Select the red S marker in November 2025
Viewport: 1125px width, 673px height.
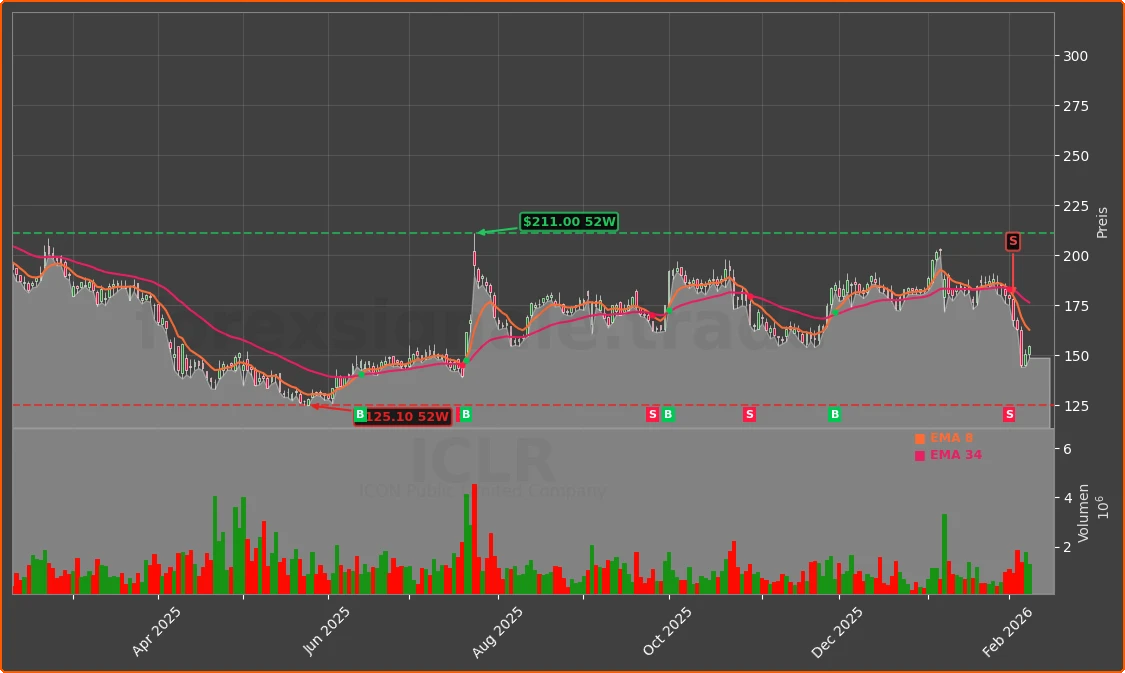tap(749, 415)
